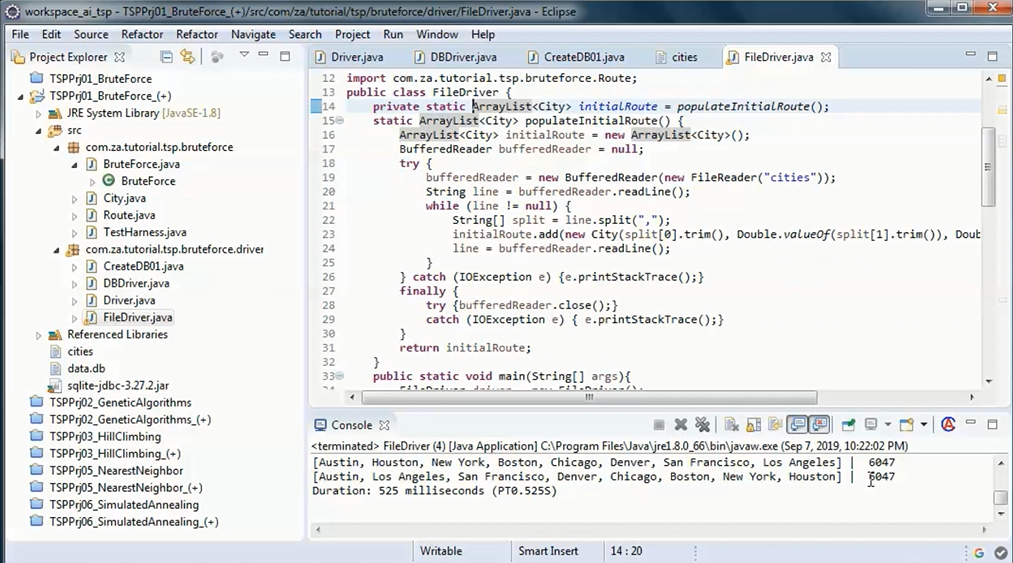Click the red A icon in Console toolbar
The width and height of the screenshot is (1013, 563).
click(x=948, y=425)
